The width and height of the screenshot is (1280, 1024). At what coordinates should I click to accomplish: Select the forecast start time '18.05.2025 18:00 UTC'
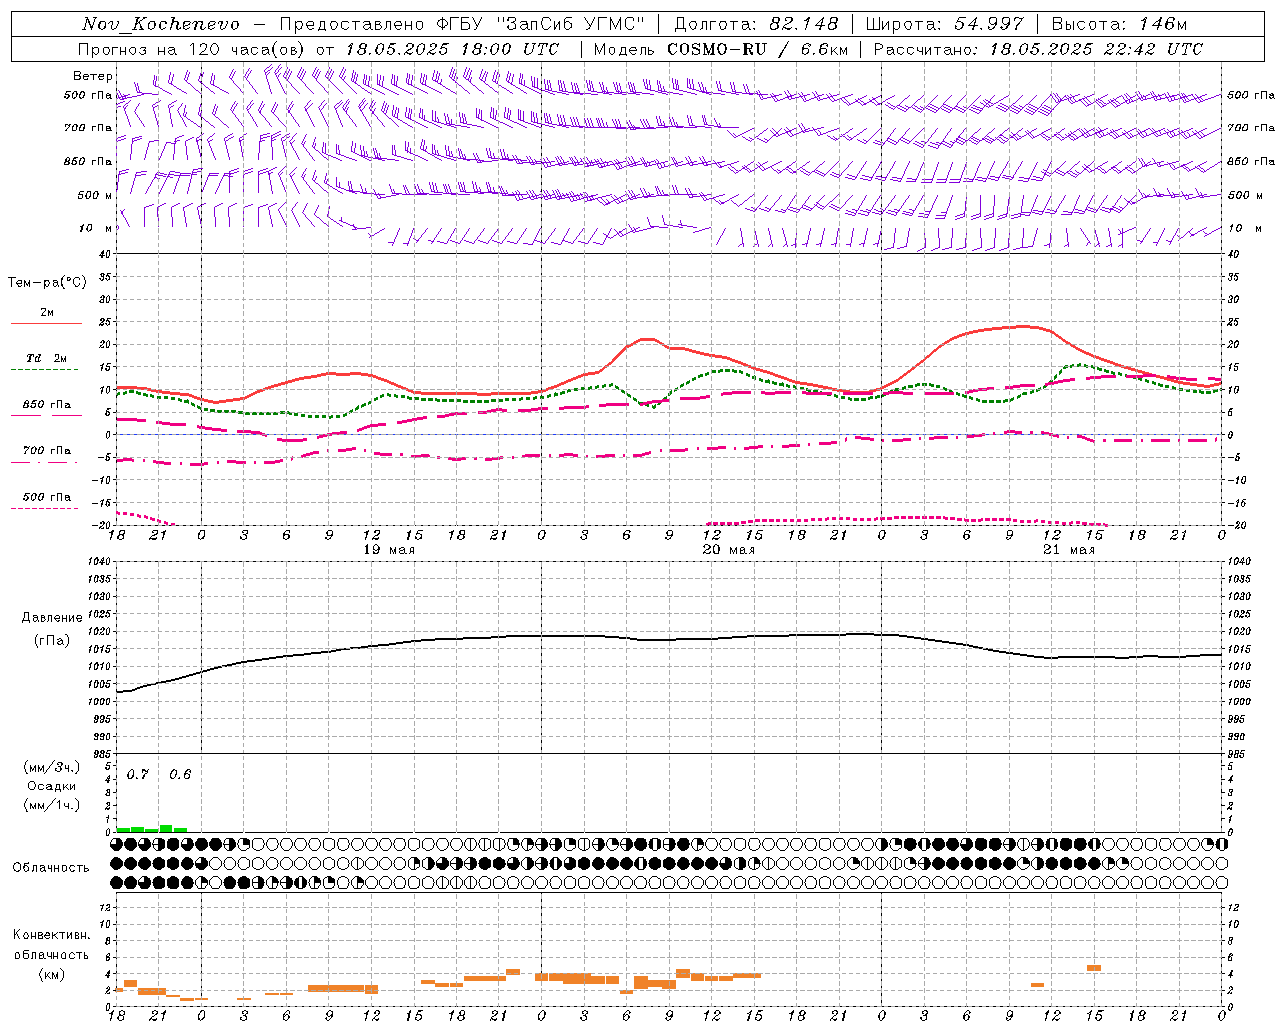click(x=452, y=49)
